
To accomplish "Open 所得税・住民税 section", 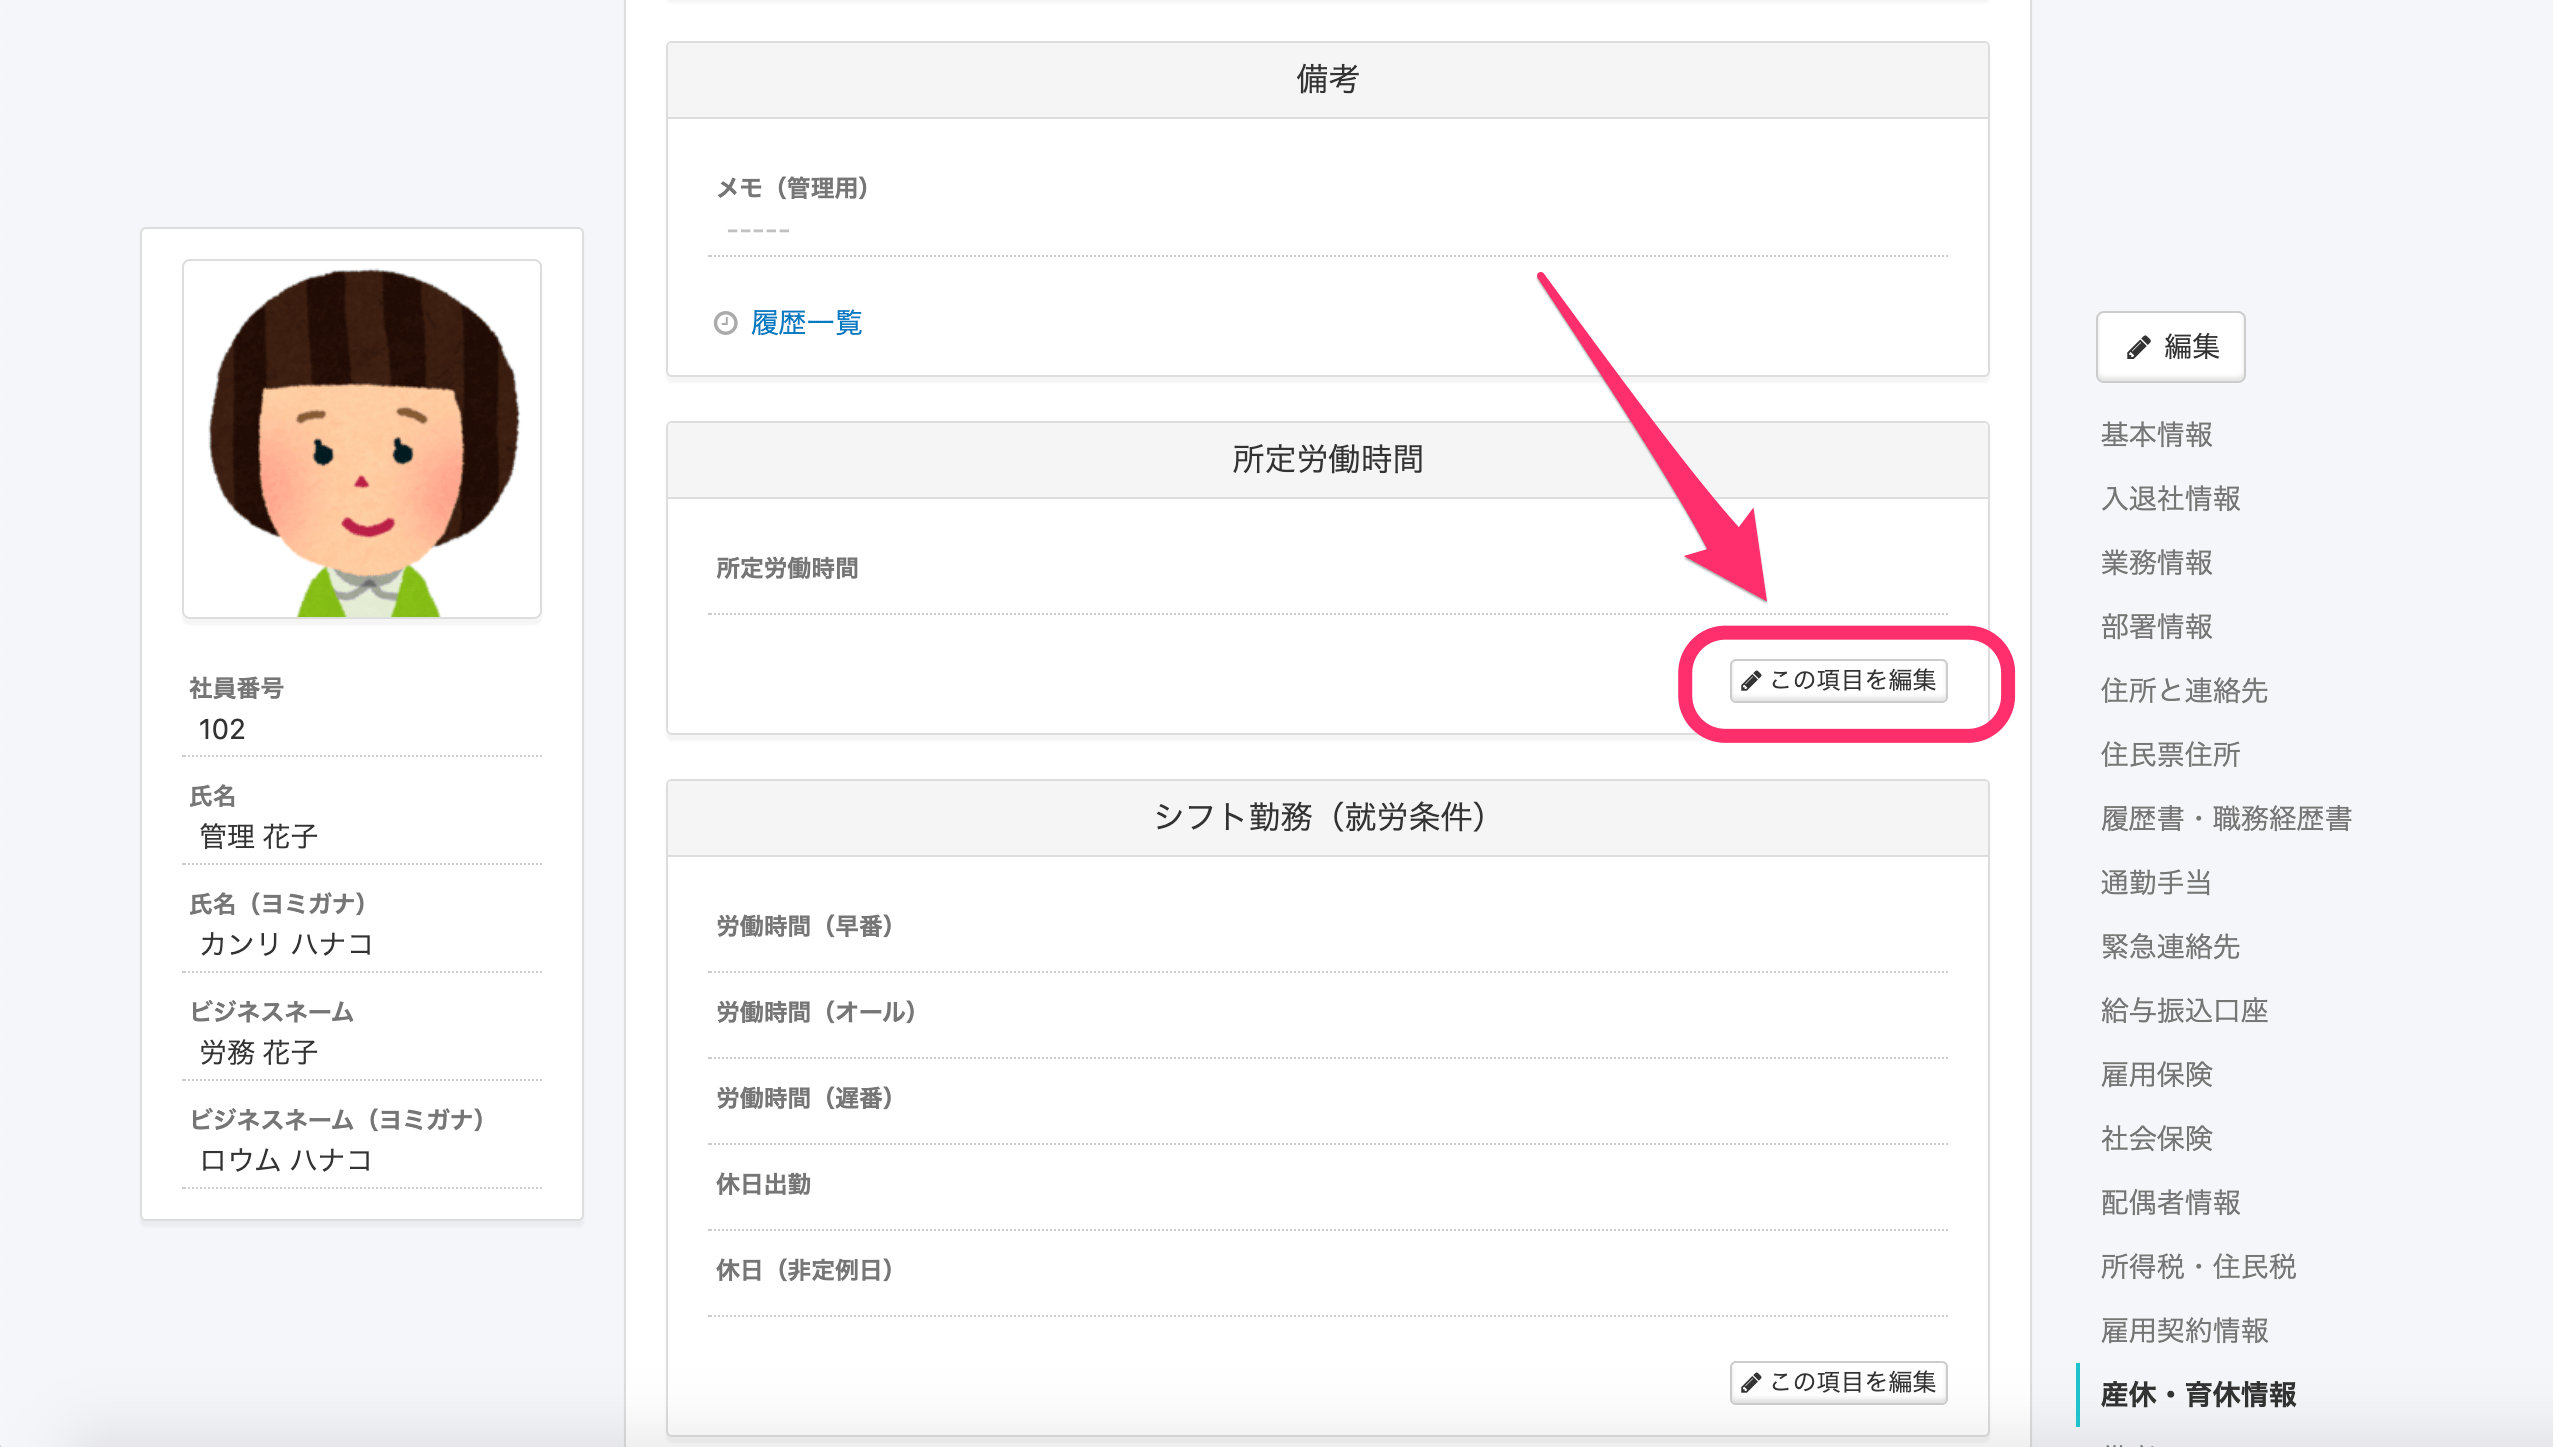I will pyautogui.click(x=2198, y=1267).
